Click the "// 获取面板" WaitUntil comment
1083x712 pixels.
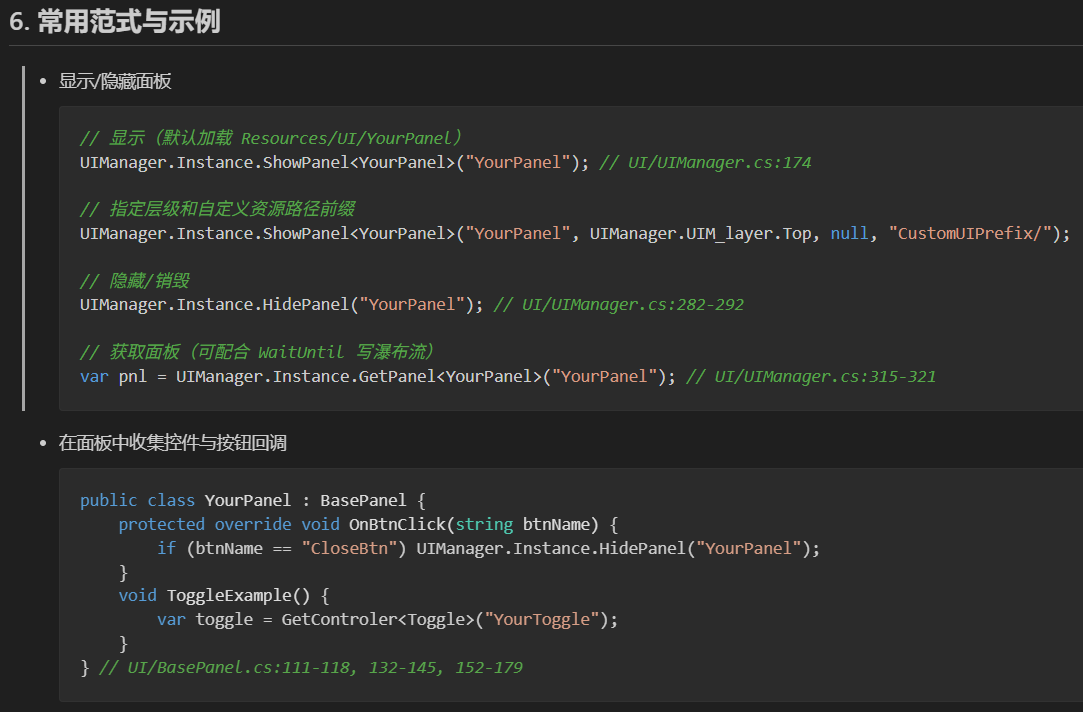click(x=256, y=352)
